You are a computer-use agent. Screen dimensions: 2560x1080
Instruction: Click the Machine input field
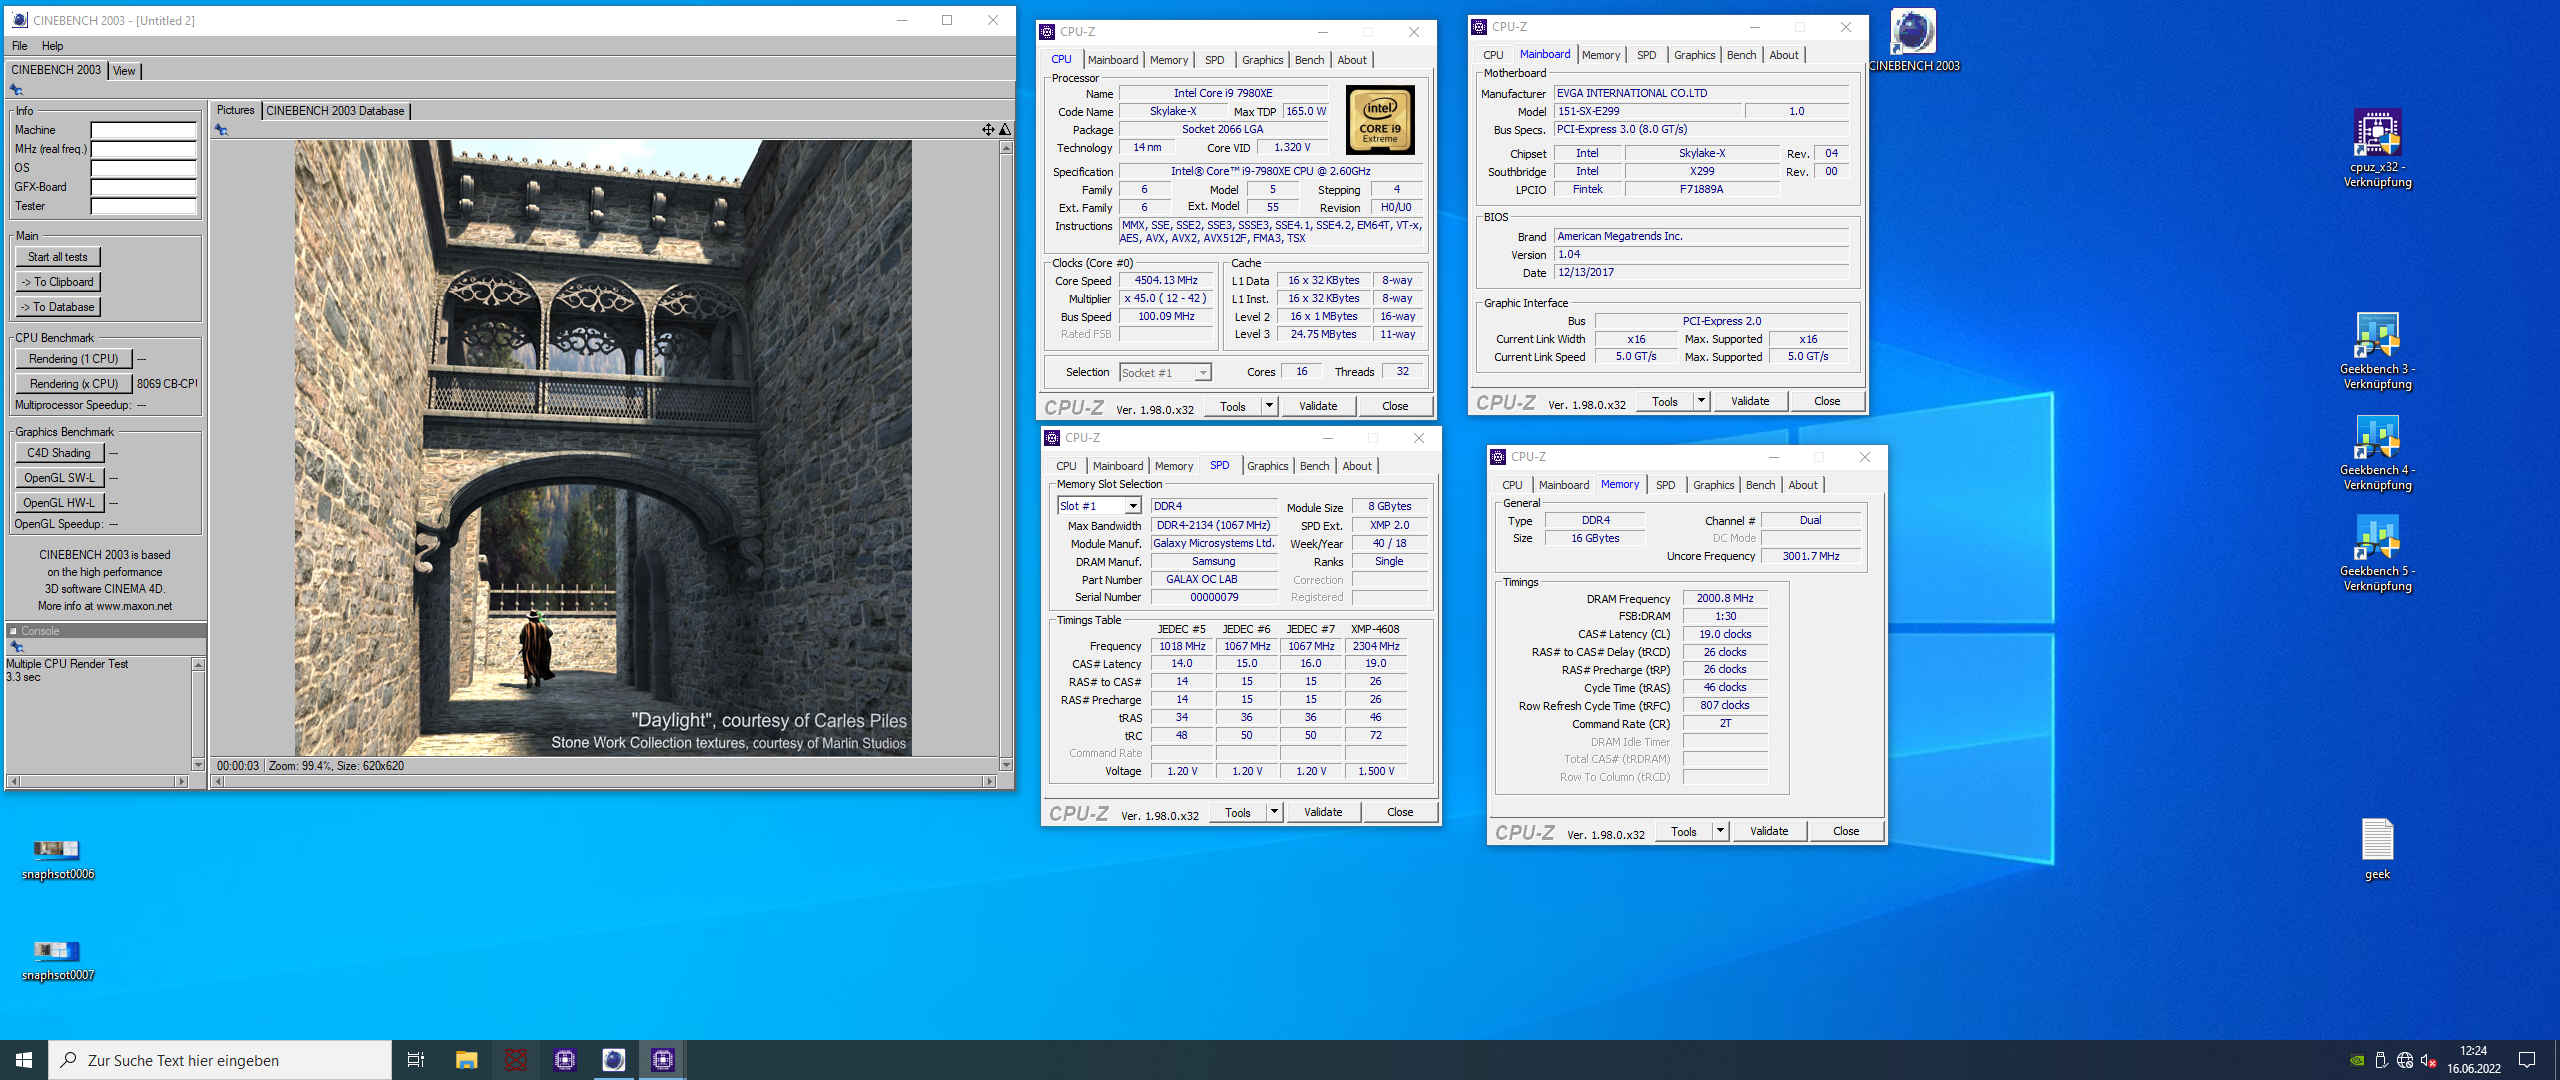tap(144, 130)
